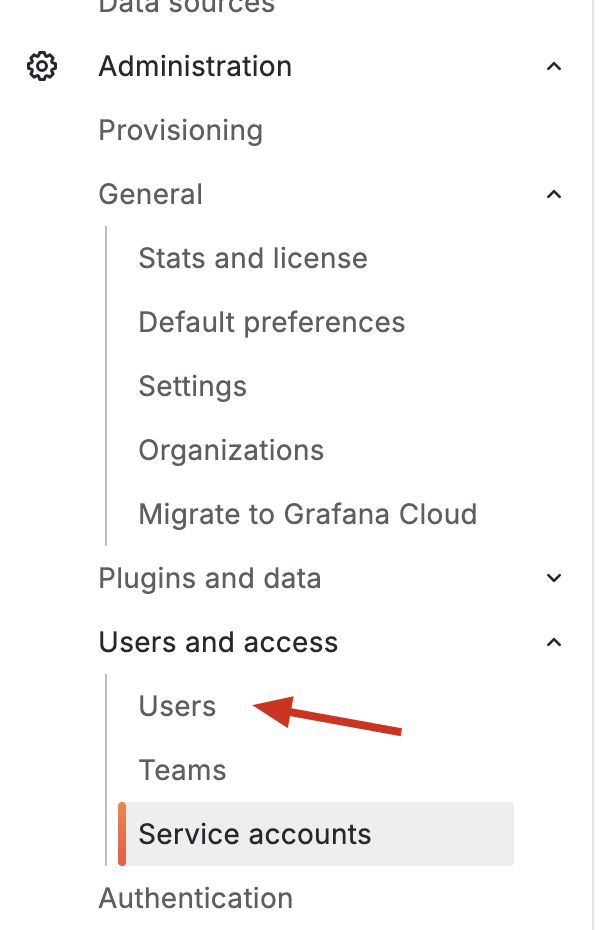Select the General menu item

[x=150, y=194]
